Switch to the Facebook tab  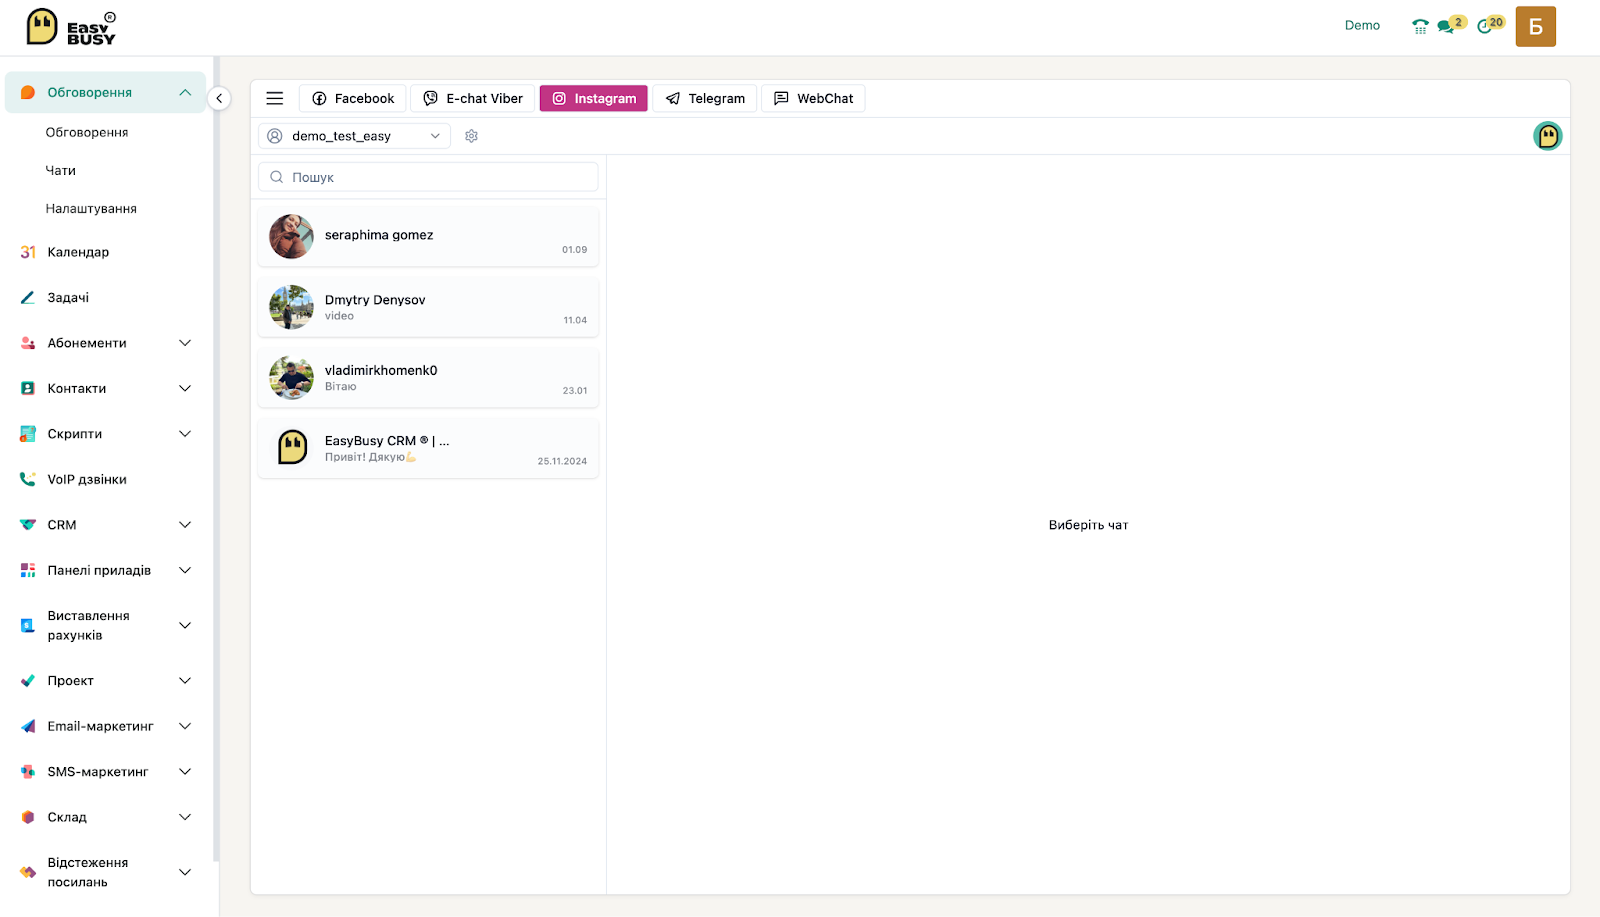click(353, 98)
